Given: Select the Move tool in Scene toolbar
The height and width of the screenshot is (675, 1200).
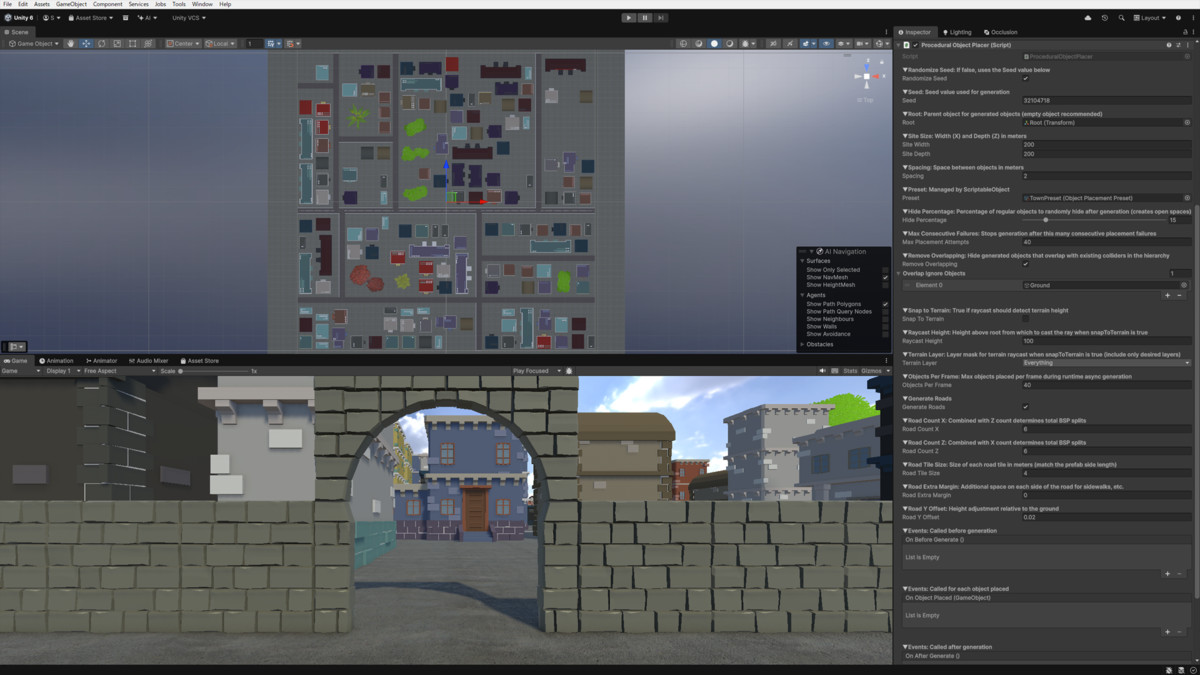Looking at the screenshot, I should [x=86, y=44].
